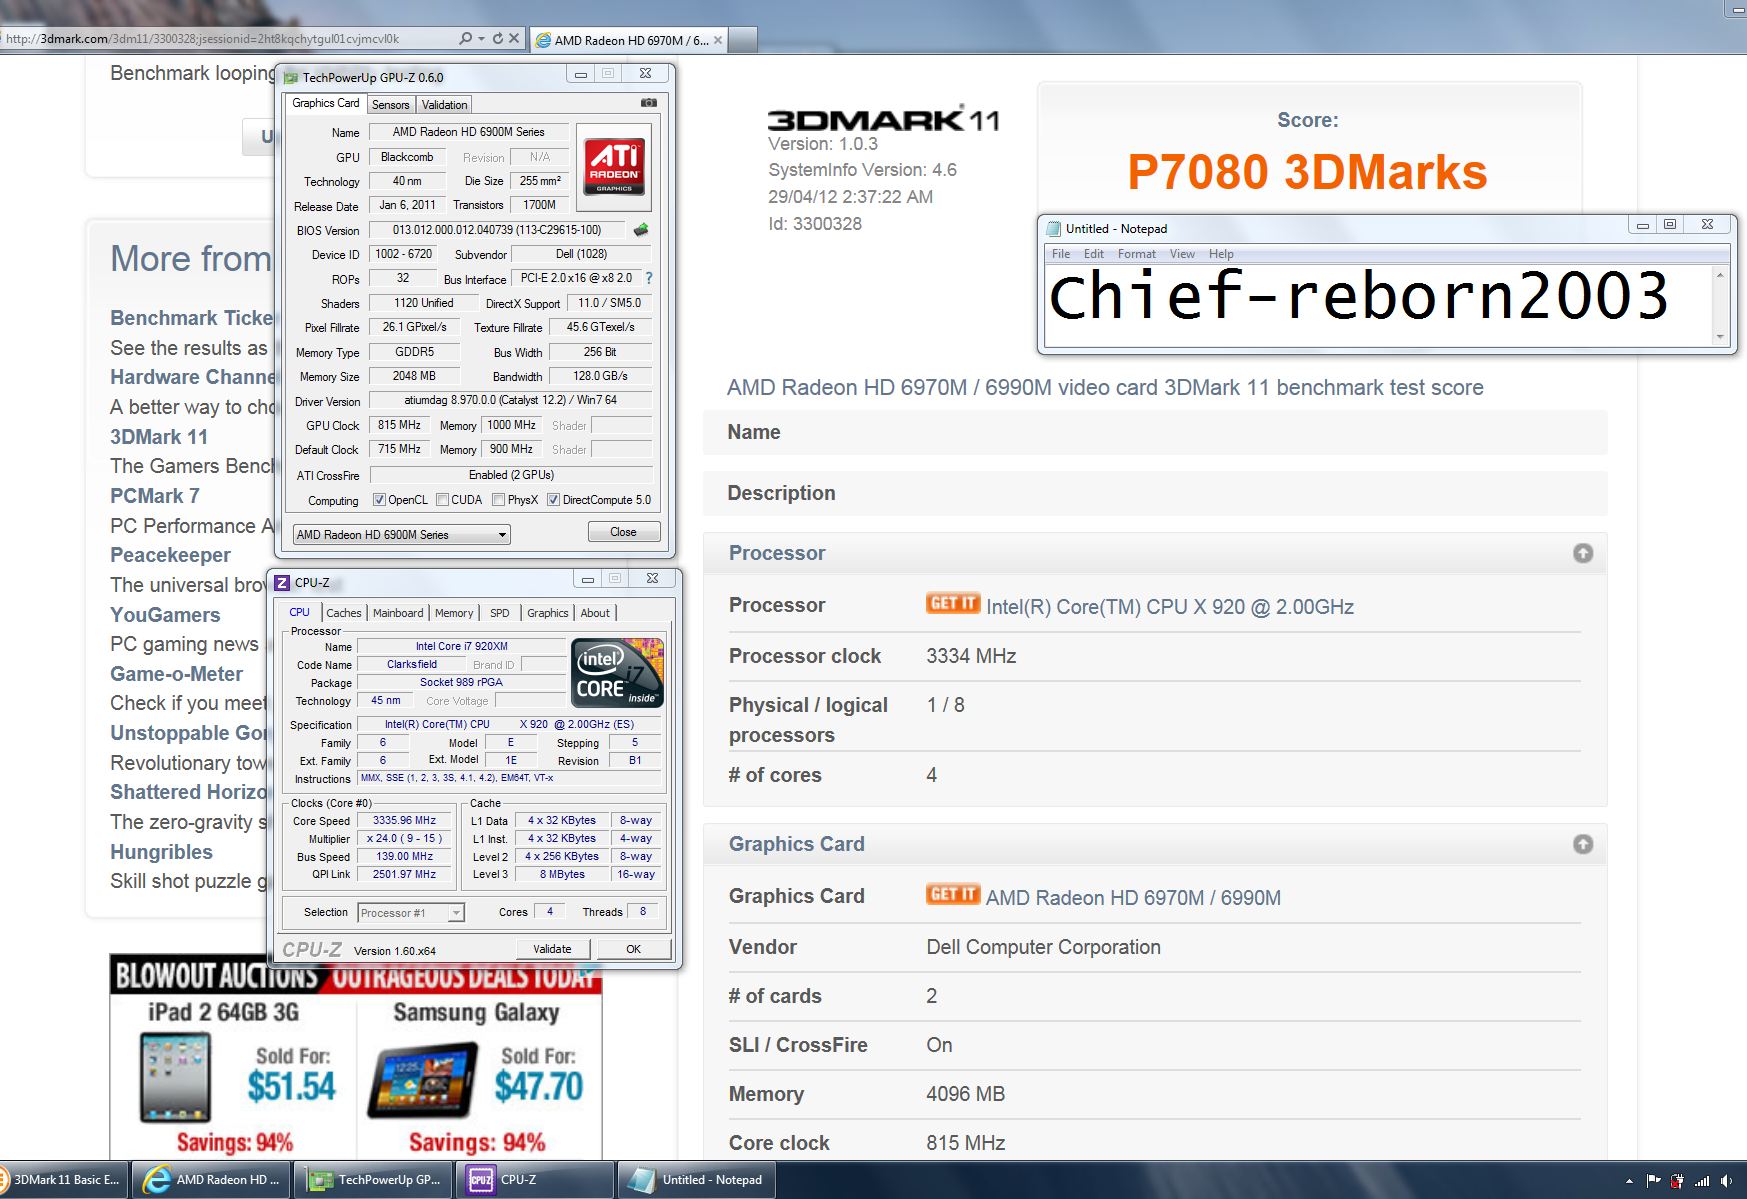Click GPU-Z screenshot camera icon
Image resolution: width=1747 pixels, height=1199 pixels.
tap(649, 103)
